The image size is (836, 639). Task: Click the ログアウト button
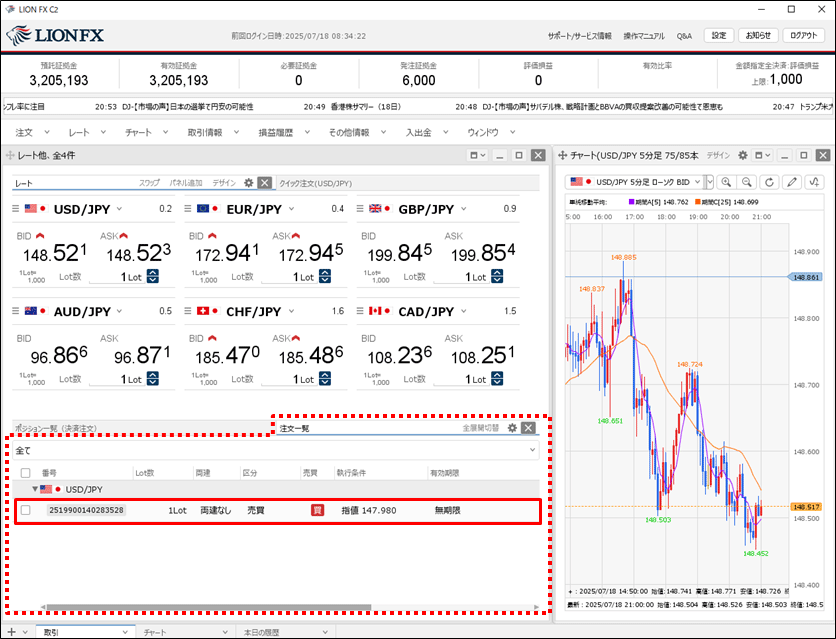[802, 35]
